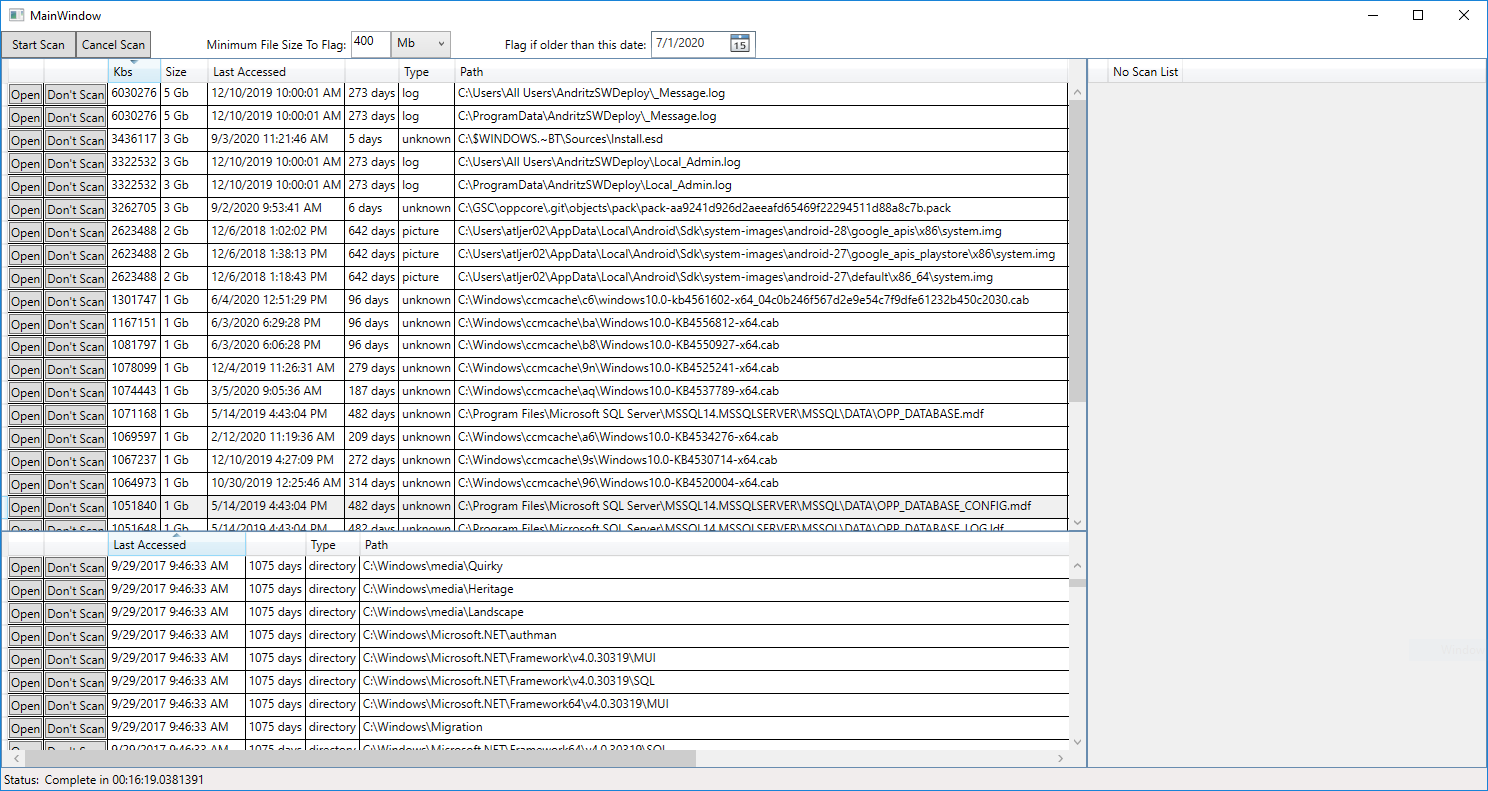Sort directories by Last Accessed header
Viewport: 1488px width, 791px height.
point(177,545)
